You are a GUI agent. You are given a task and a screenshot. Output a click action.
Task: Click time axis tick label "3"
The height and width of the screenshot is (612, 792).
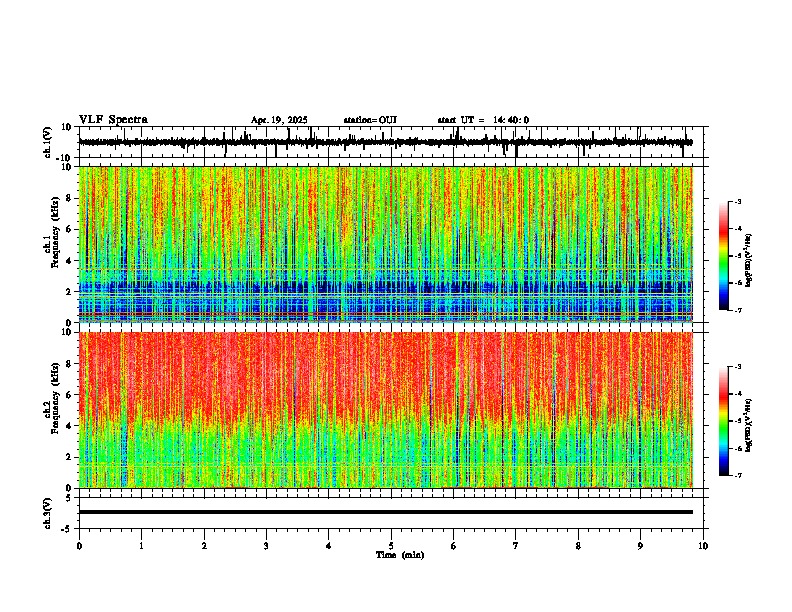[x=266, y=546]
